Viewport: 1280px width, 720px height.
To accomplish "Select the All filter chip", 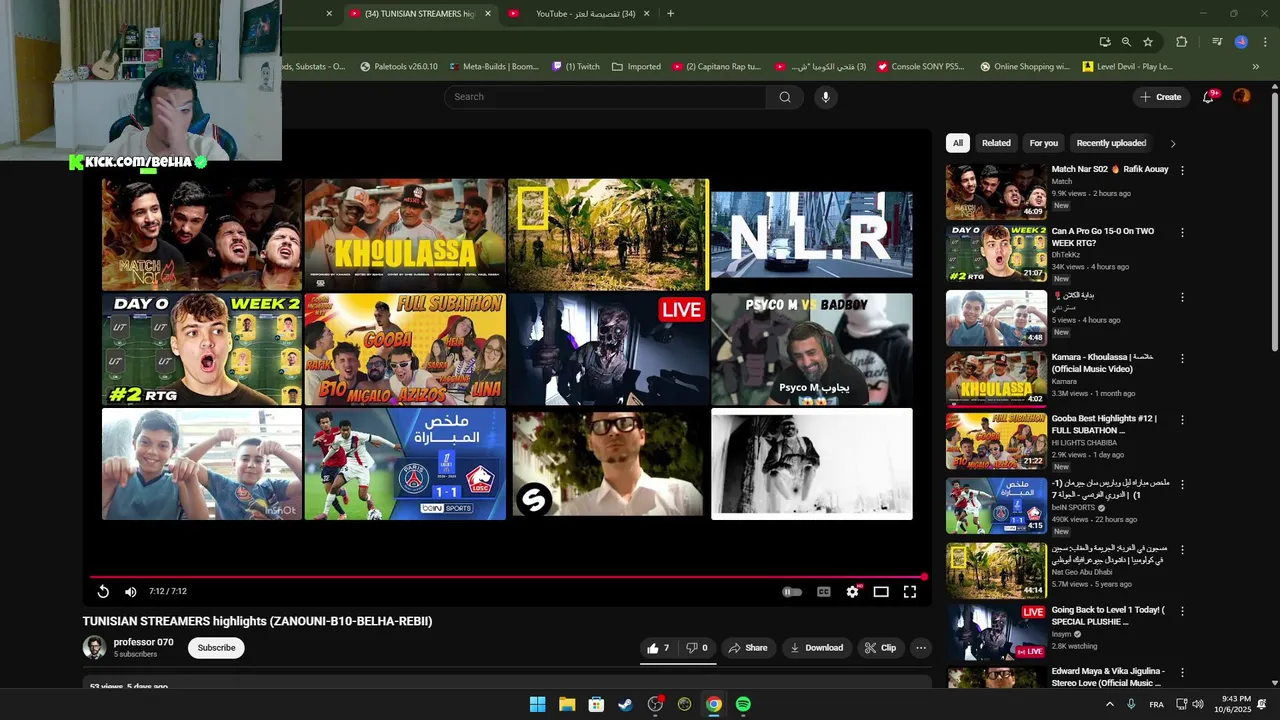I will [958, 143].
